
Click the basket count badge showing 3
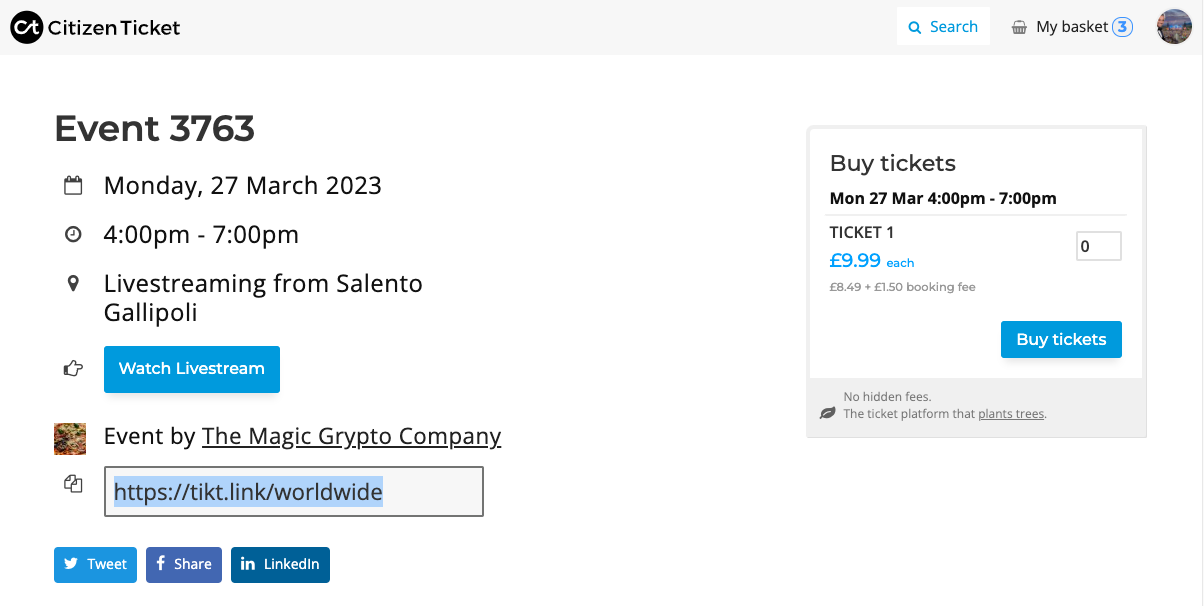point(1123,27)
